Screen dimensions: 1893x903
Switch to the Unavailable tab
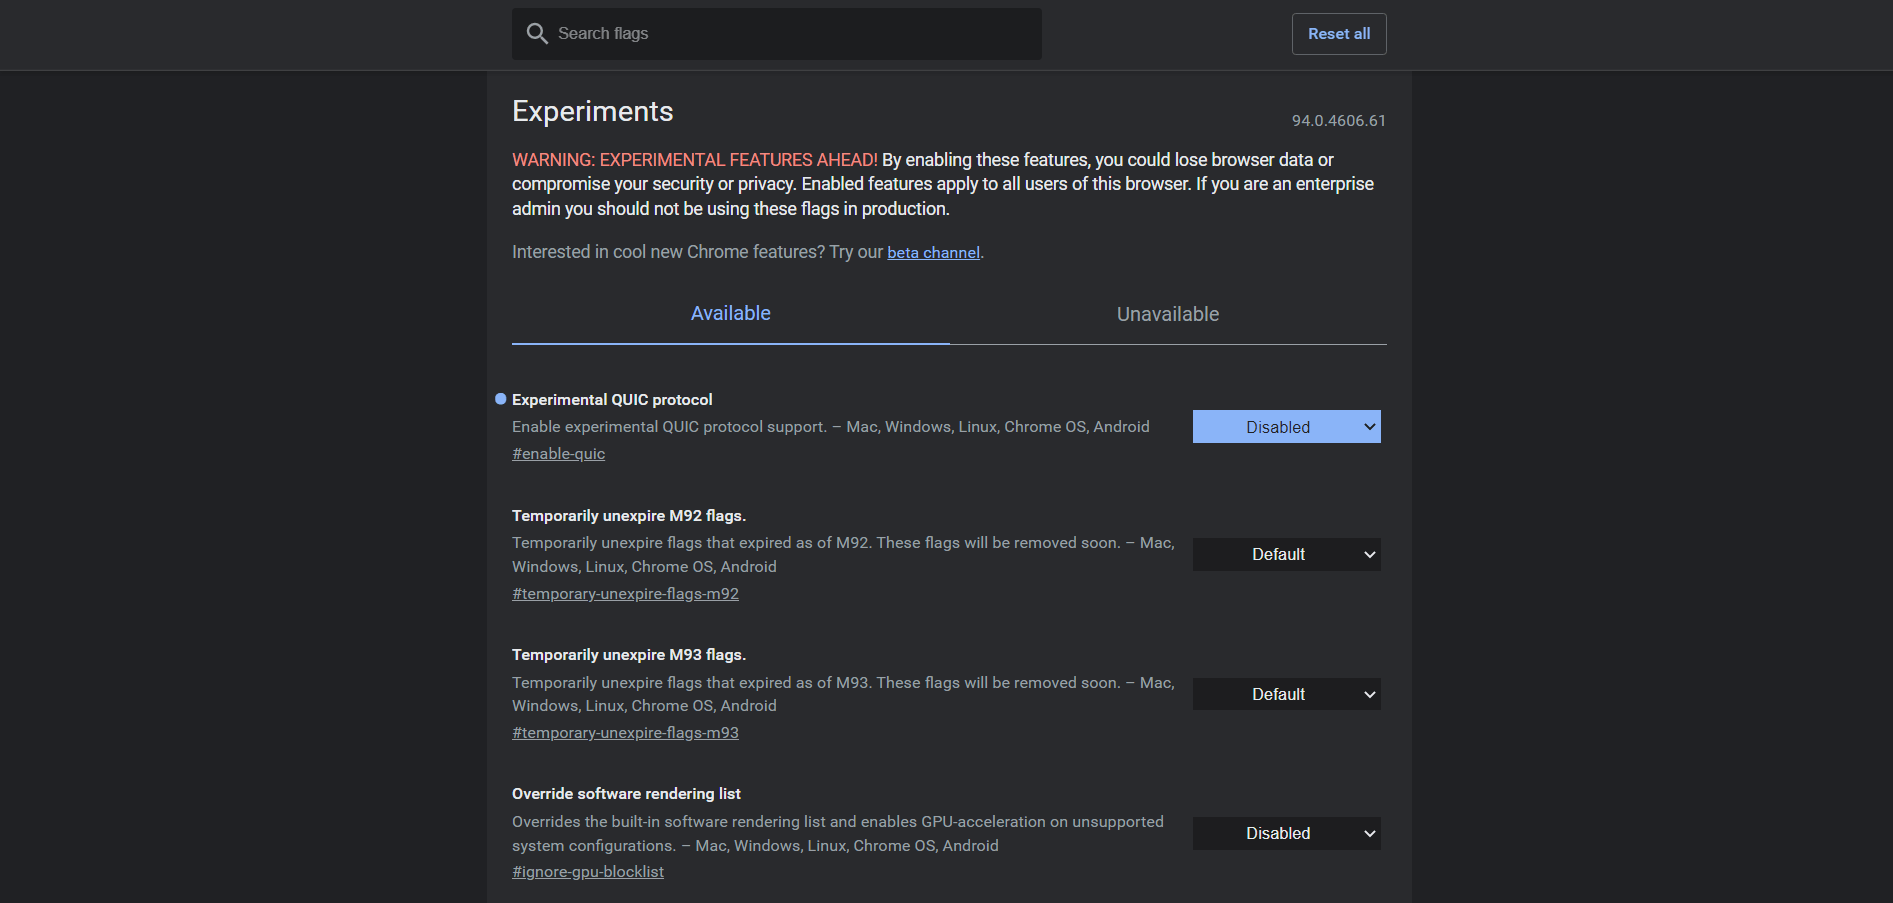pos(1167,315)
